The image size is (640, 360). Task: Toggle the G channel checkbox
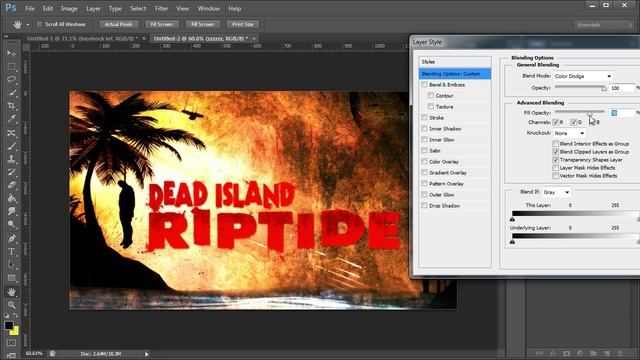[573, 122]
